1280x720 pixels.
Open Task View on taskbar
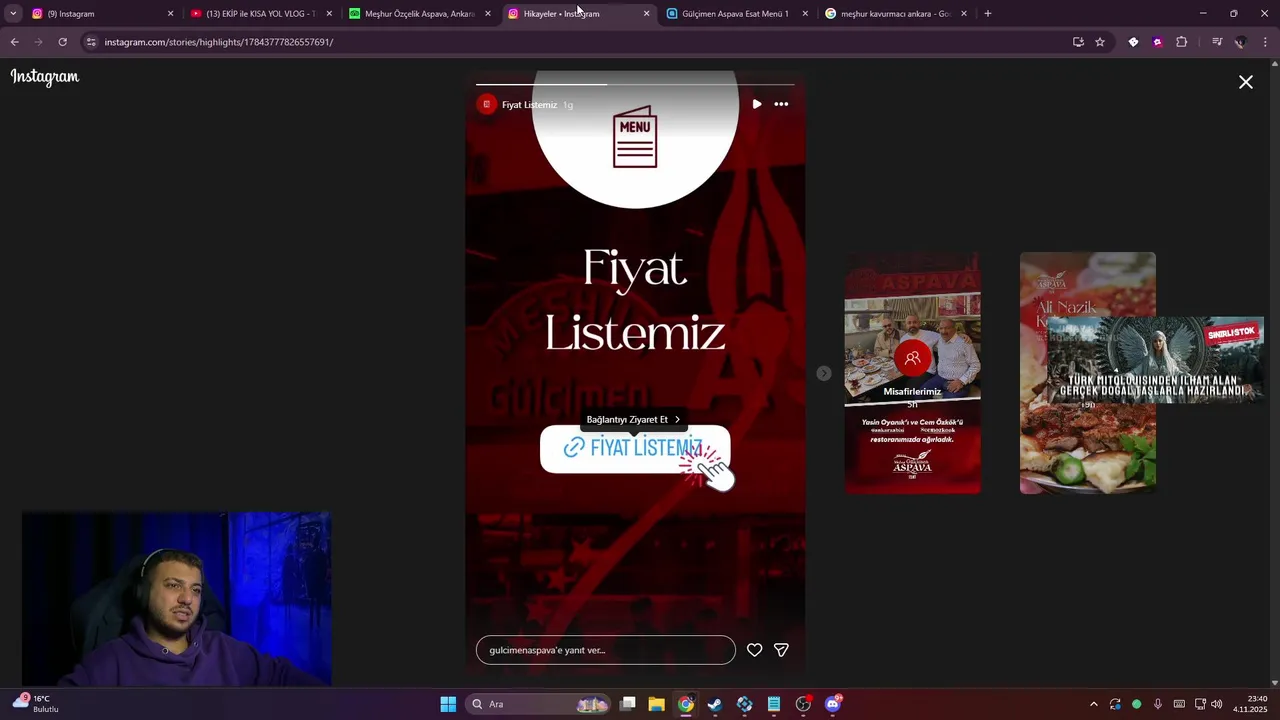coord(628,704)
